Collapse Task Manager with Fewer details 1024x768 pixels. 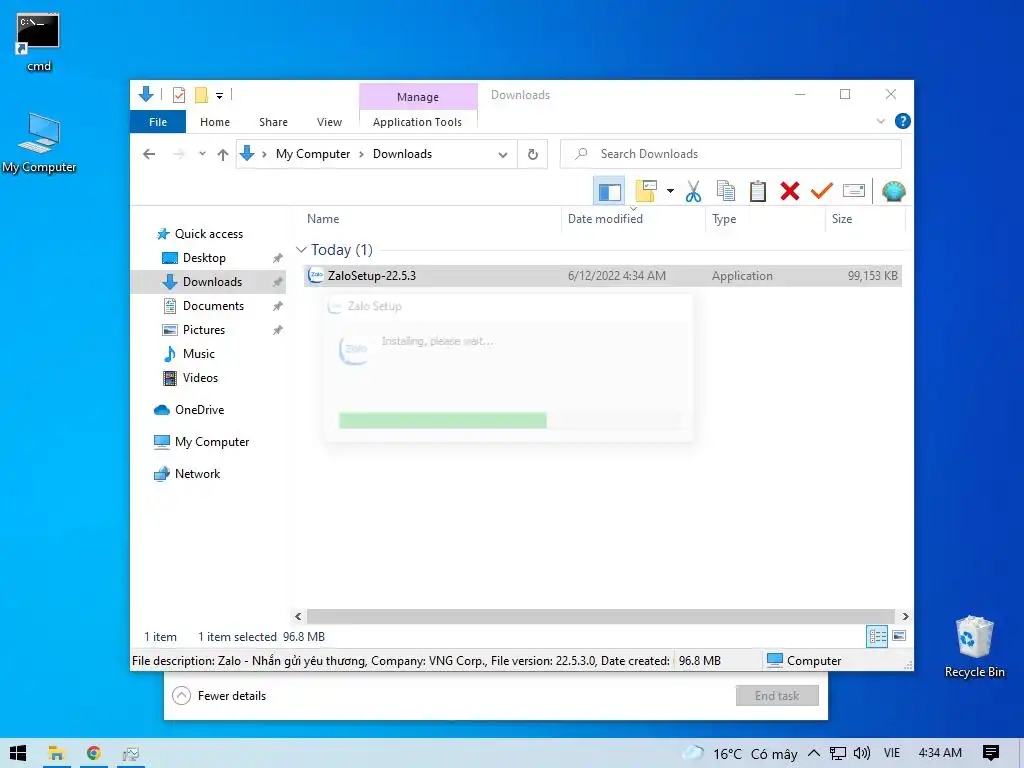219,696
